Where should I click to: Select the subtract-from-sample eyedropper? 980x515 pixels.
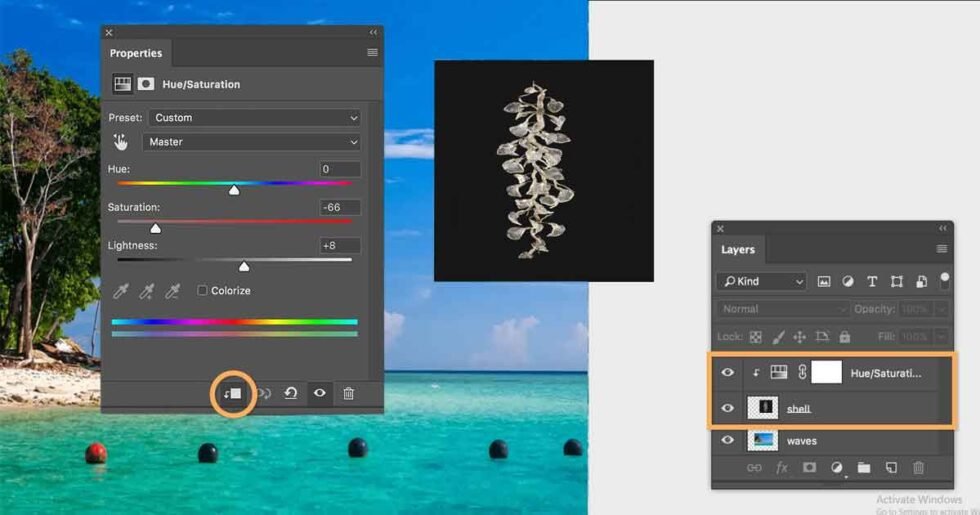[172, 291]
